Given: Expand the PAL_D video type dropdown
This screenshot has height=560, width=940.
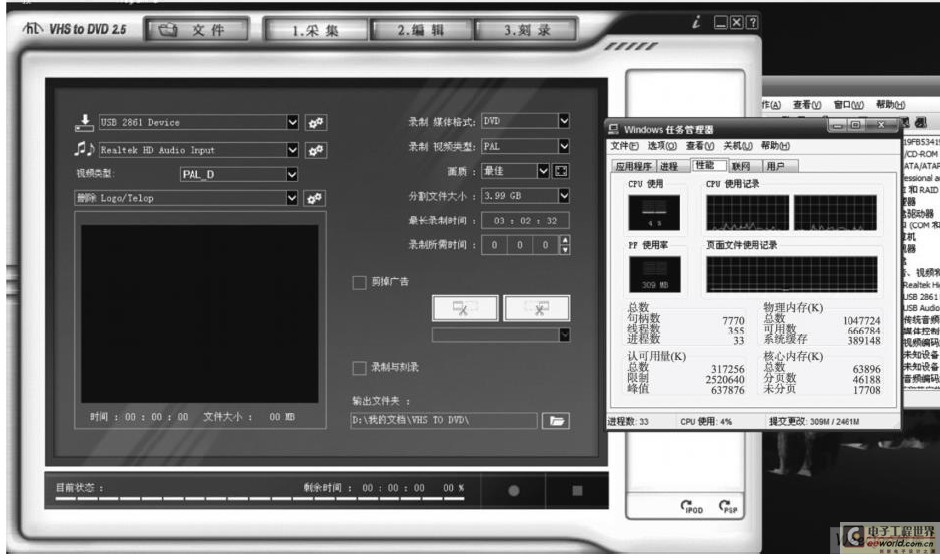Looking at the screenshot, I should point(292,174).
